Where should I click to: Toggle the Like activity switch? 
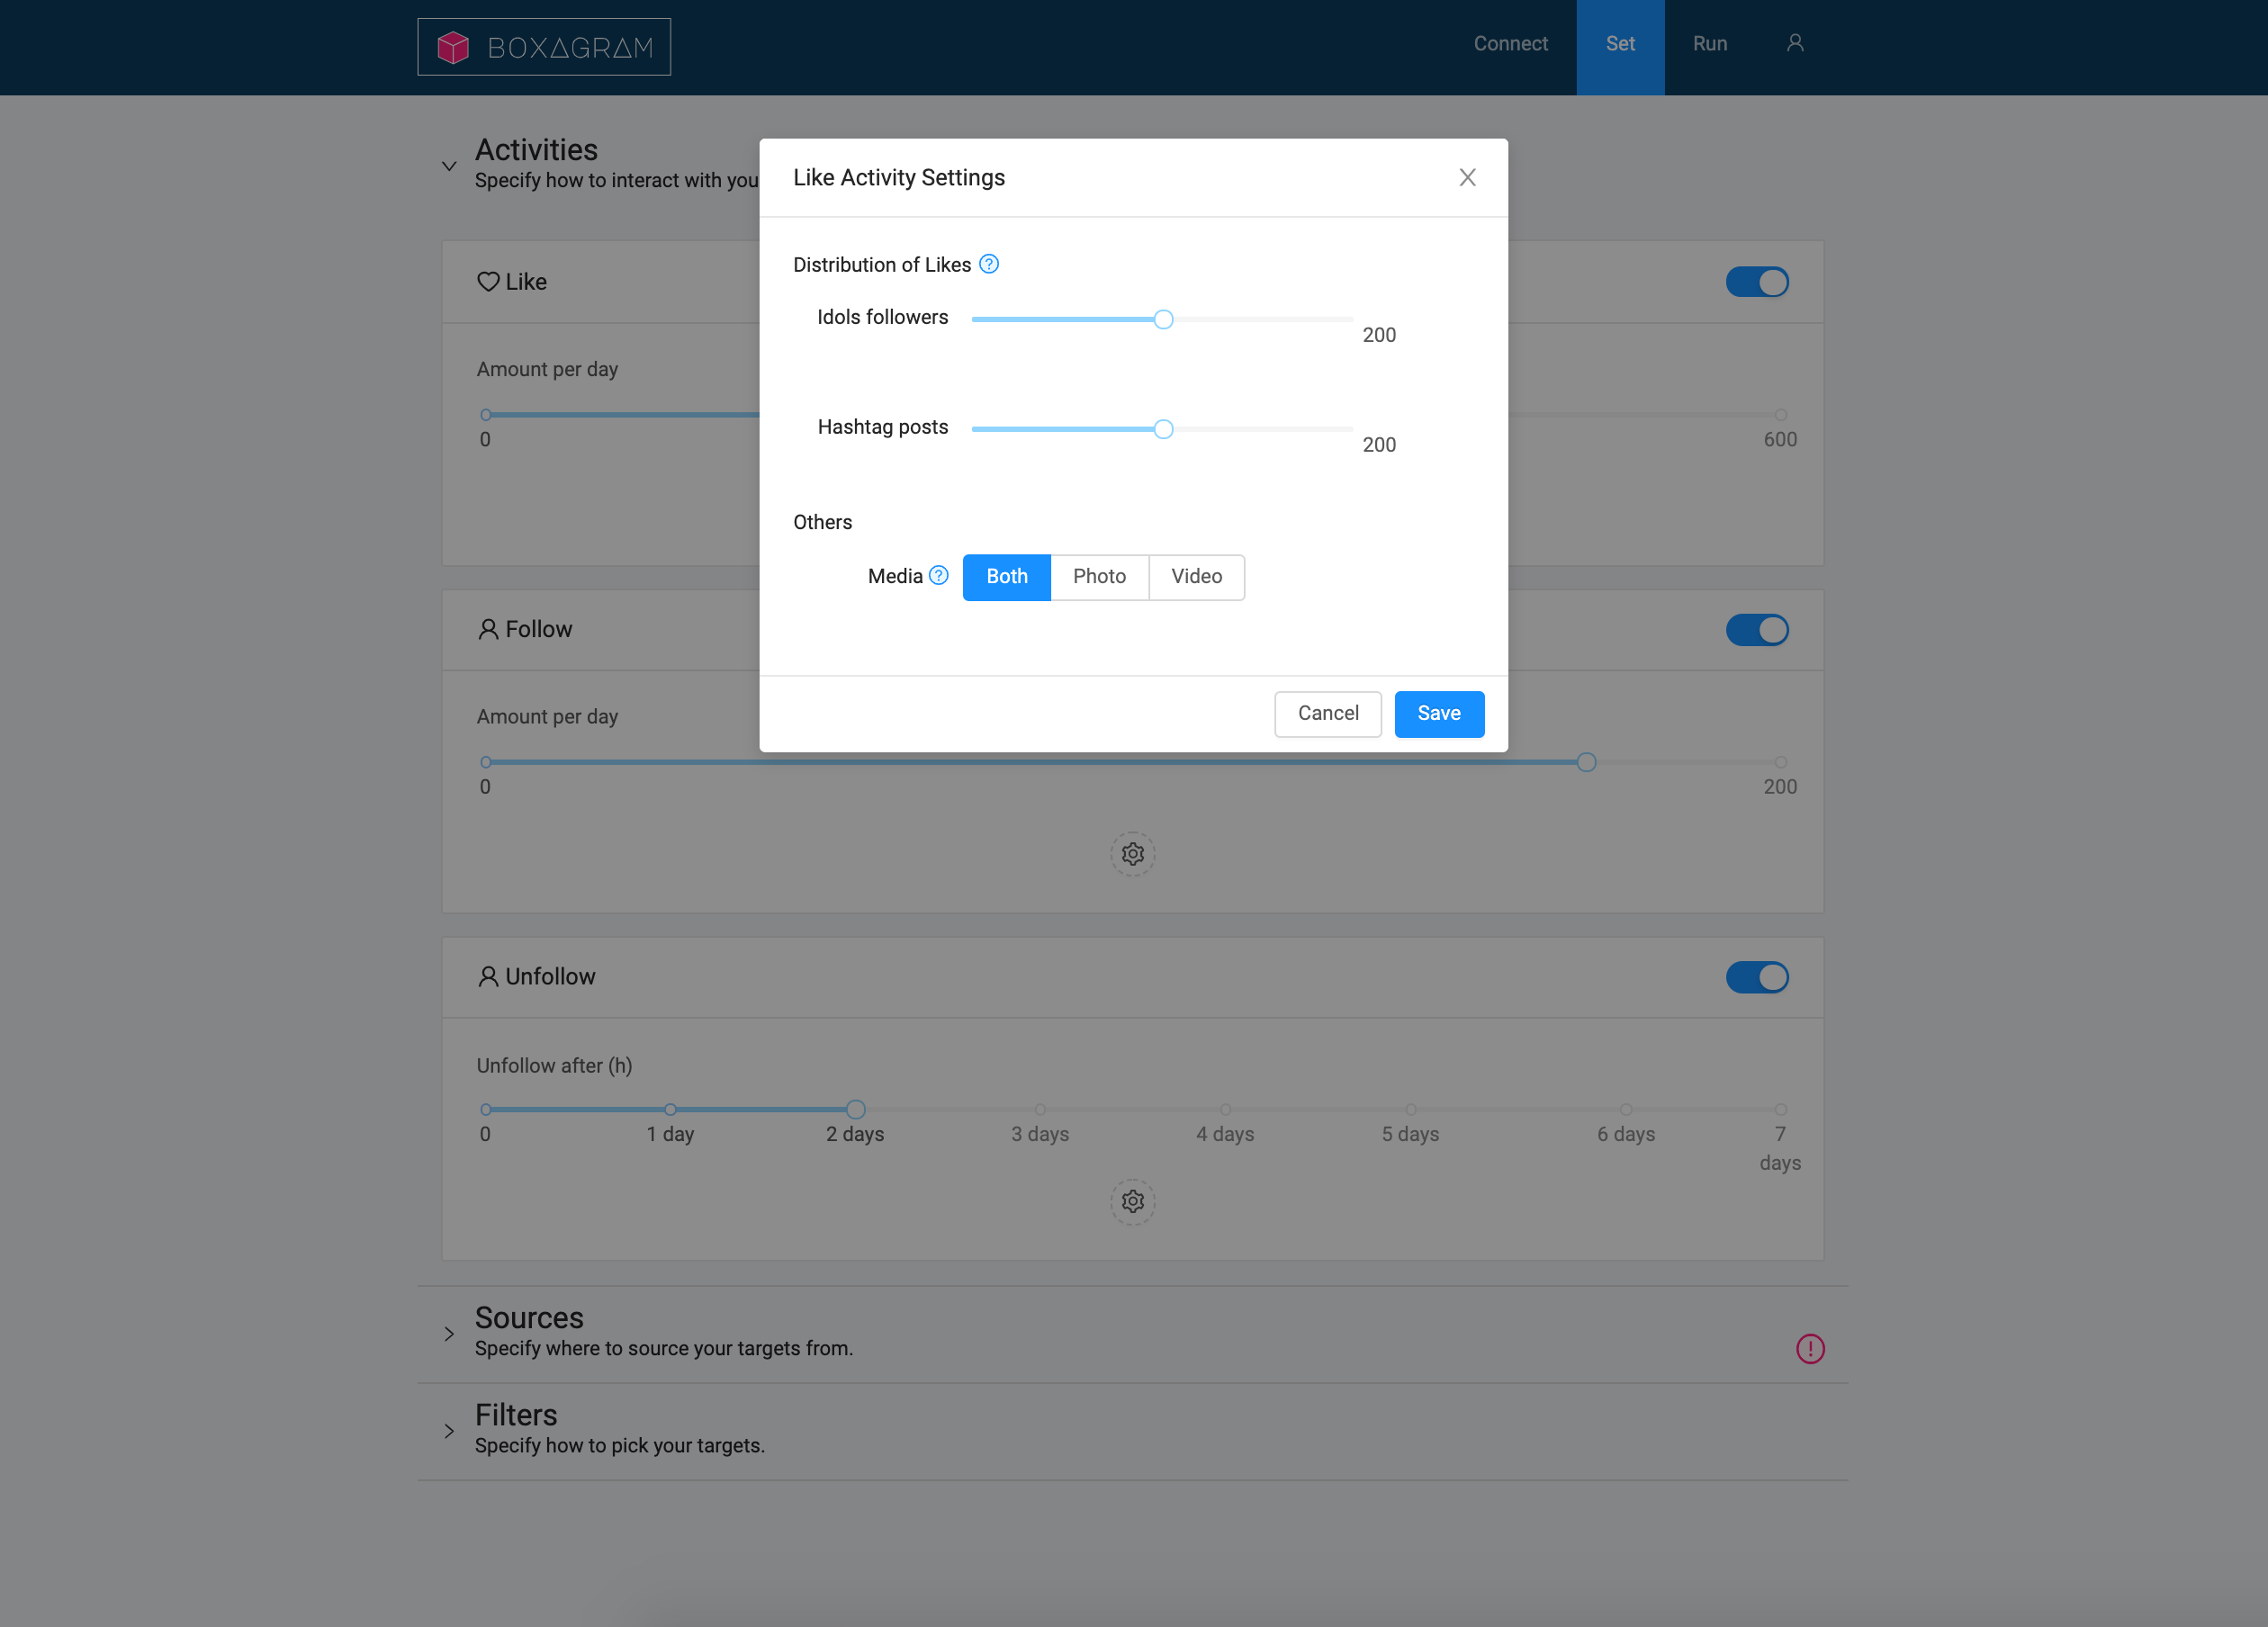(1757, 282)
